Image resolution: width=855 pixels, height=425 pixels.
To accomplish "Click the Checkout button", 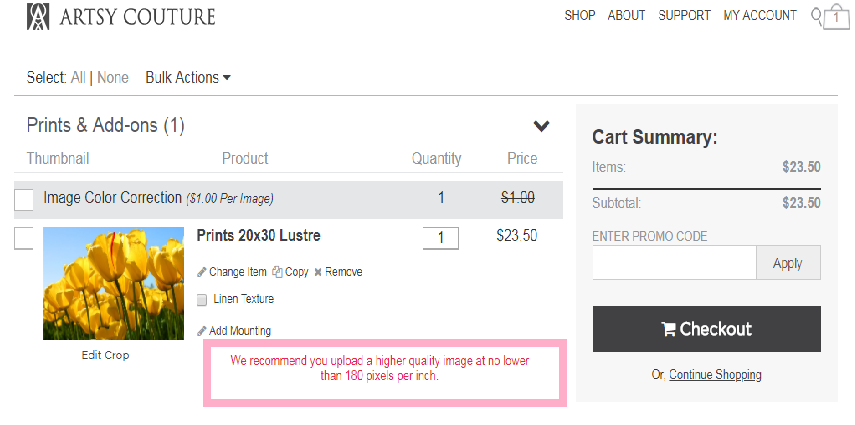I will (706, 329).
